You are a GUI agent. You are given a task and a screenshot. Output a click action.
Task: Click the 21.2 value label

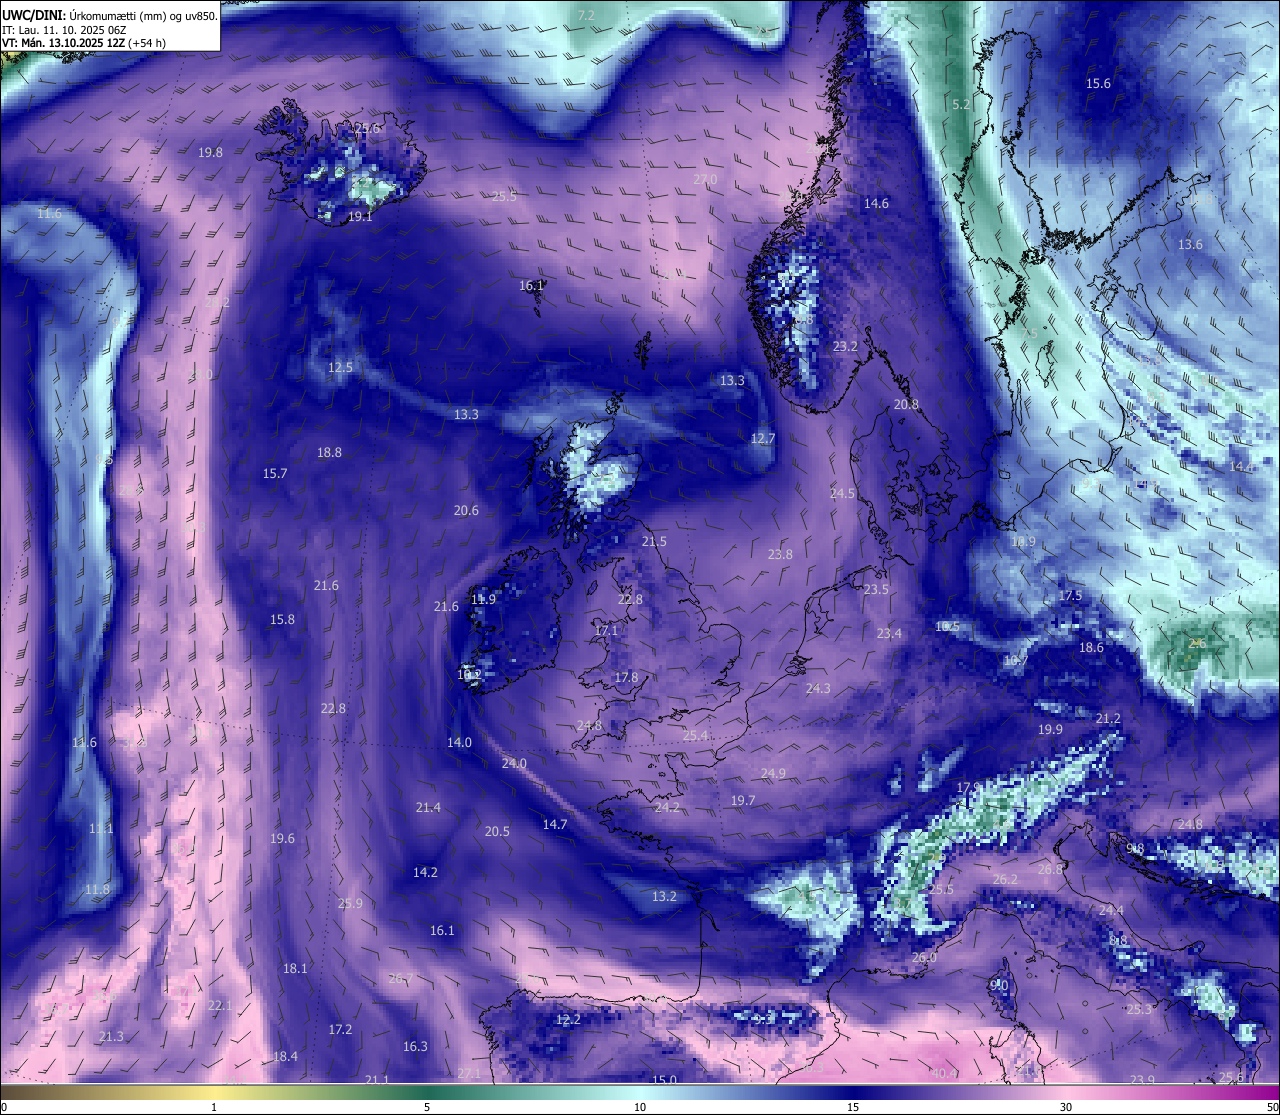click(x=1108, y=718)
